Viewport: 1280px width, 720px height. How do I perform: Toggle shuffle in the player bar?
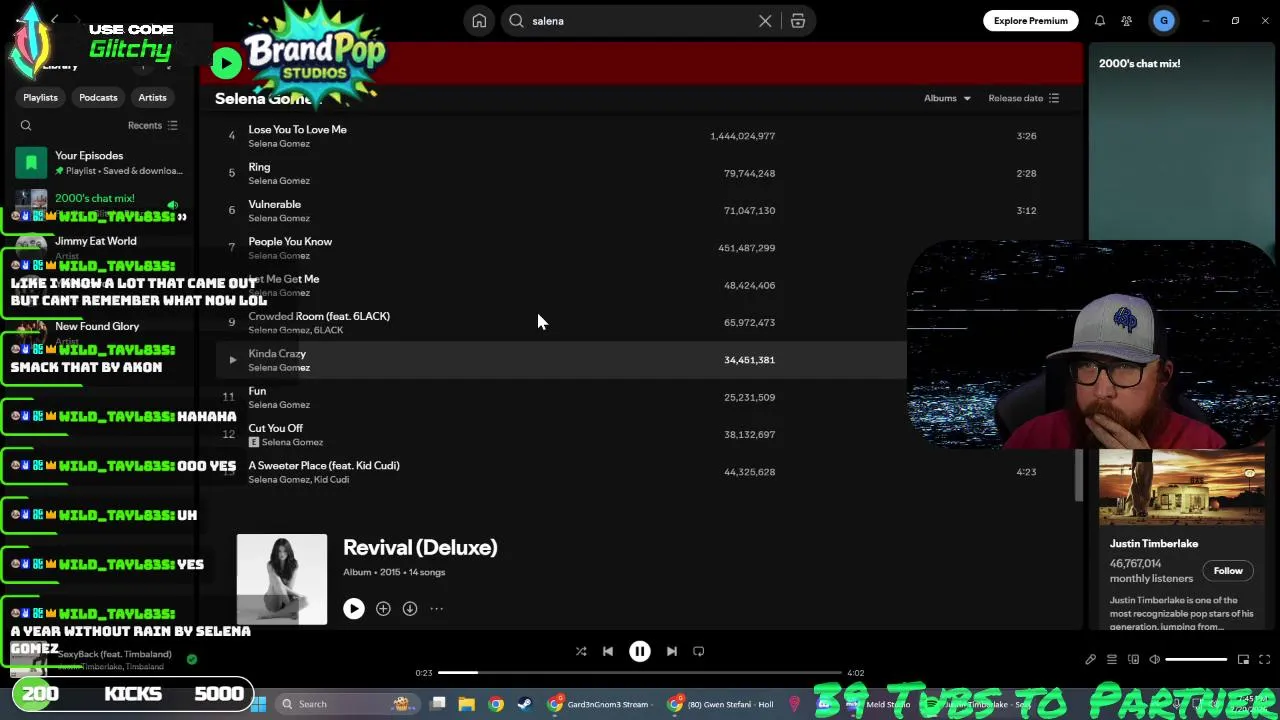click(x=581, y=651)
